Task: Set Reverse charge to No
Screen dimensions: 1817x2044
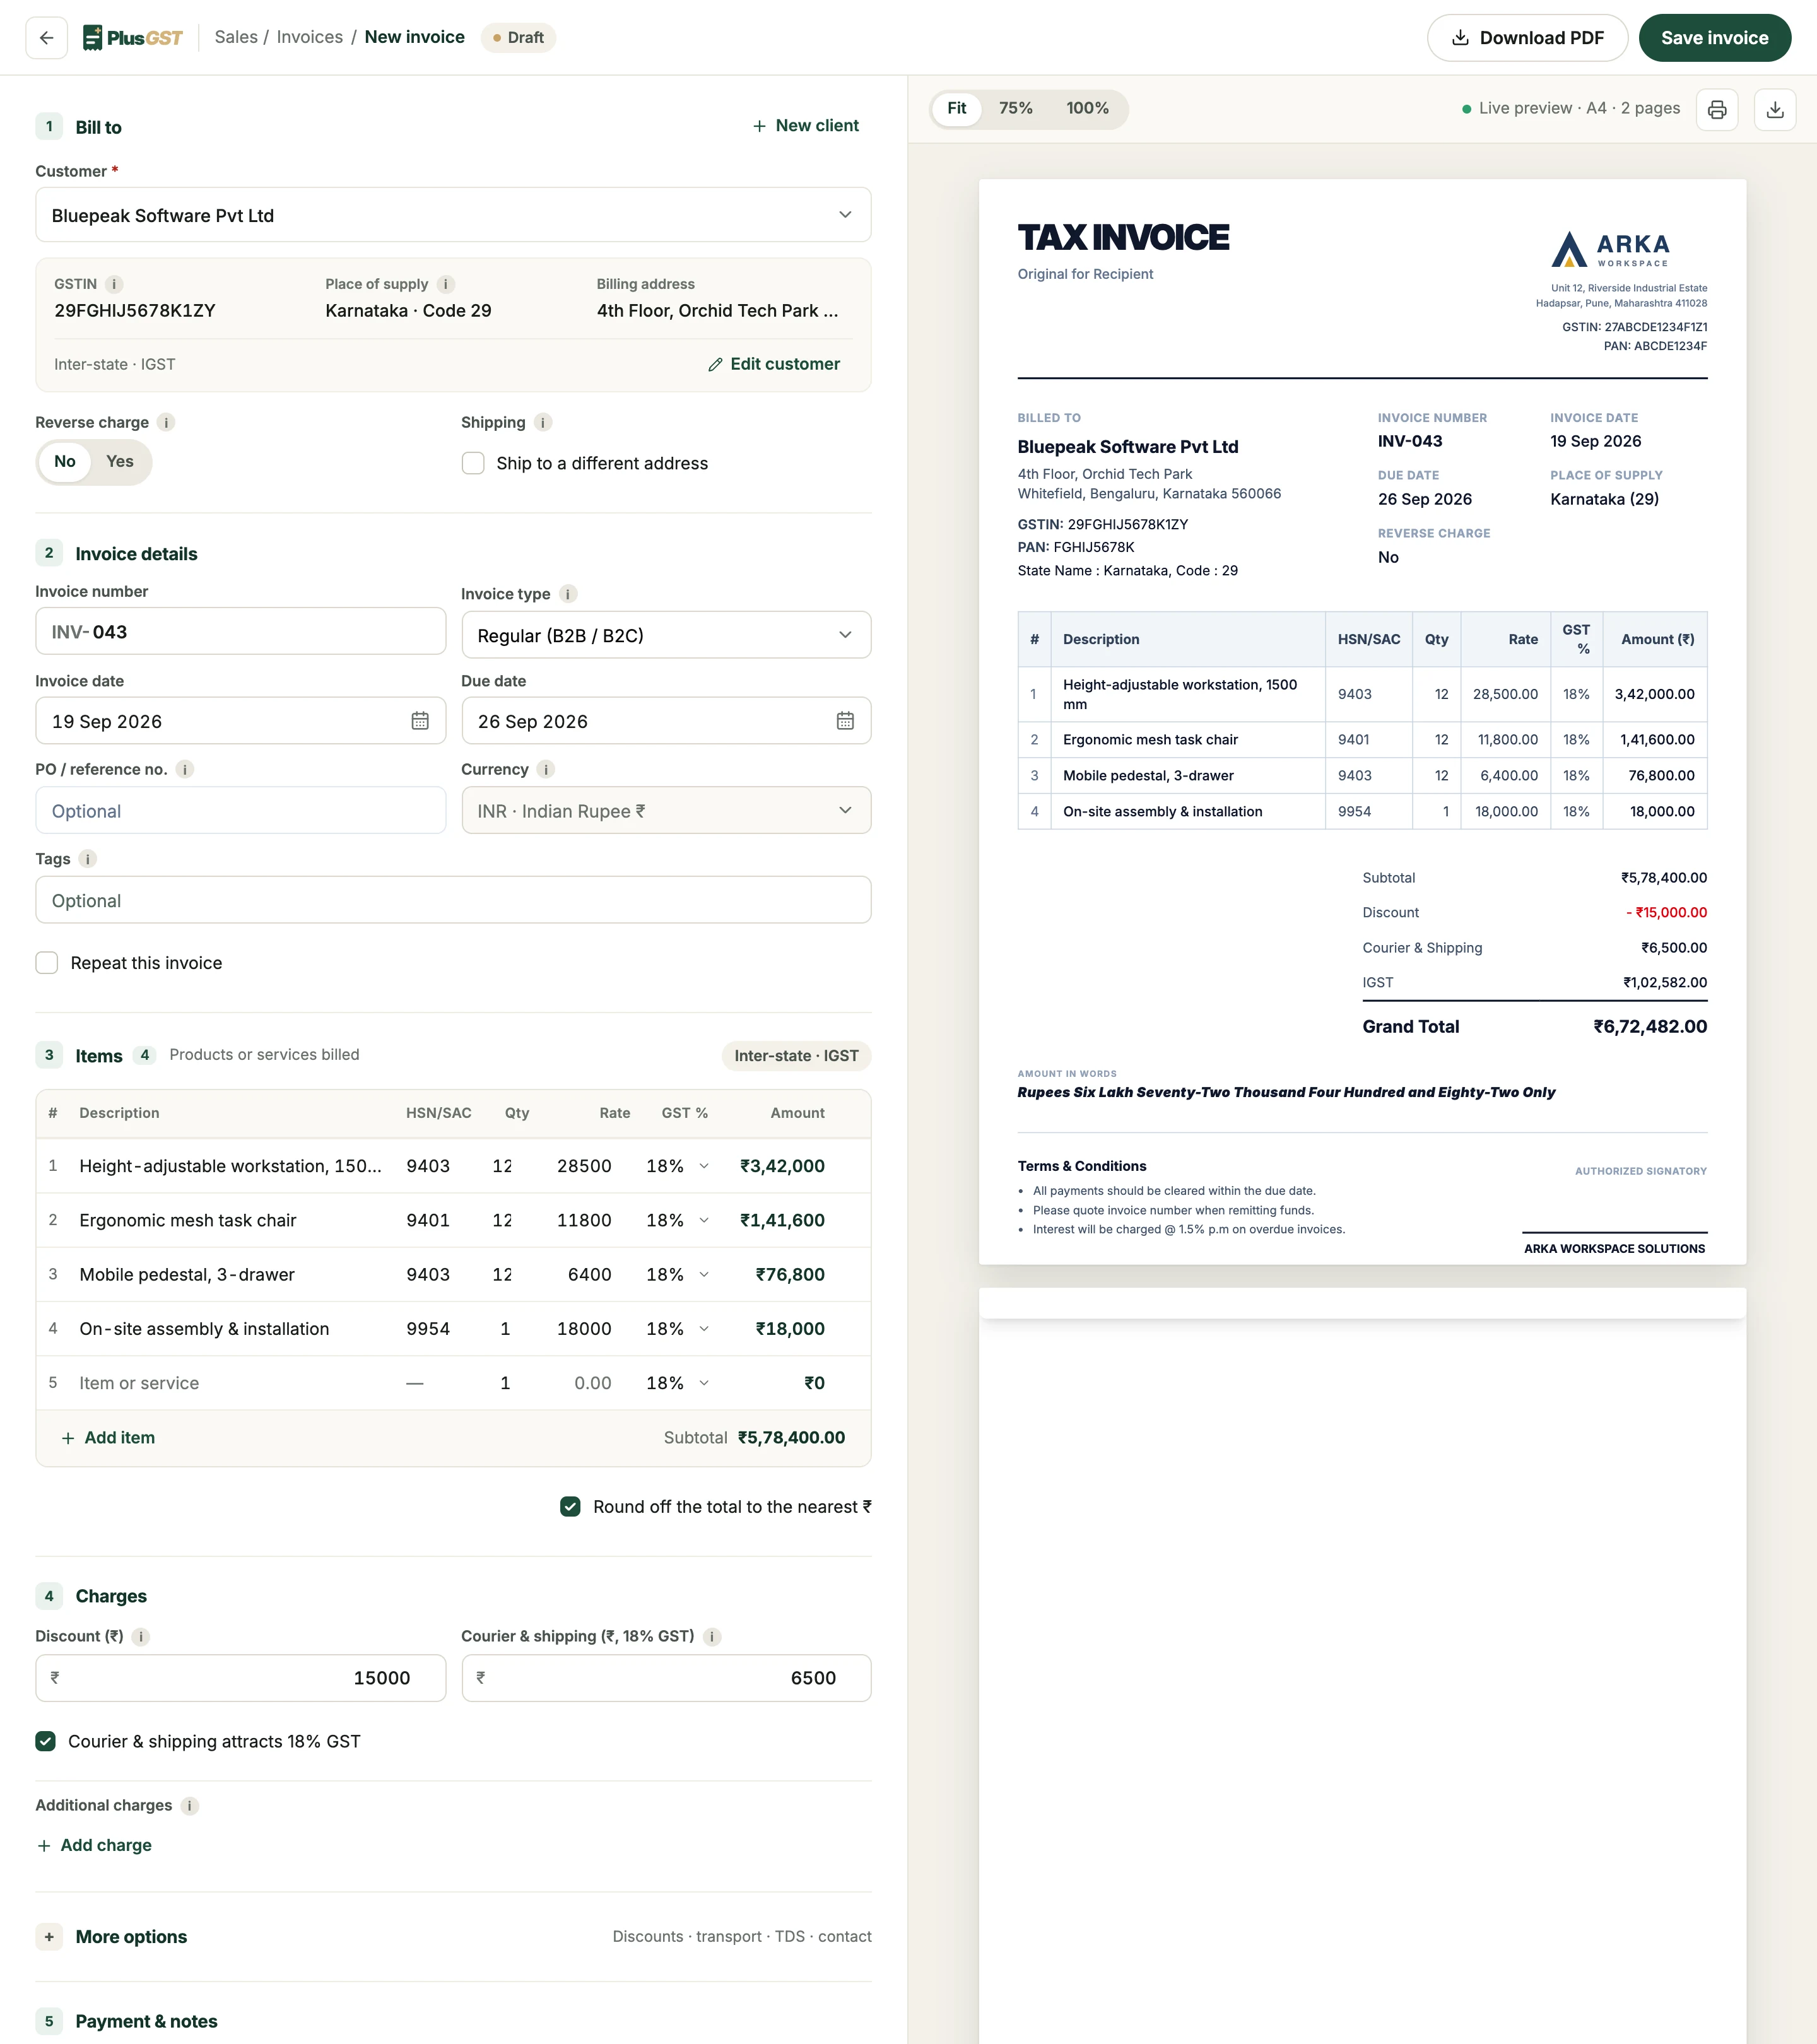Action: tap(65, 462)
